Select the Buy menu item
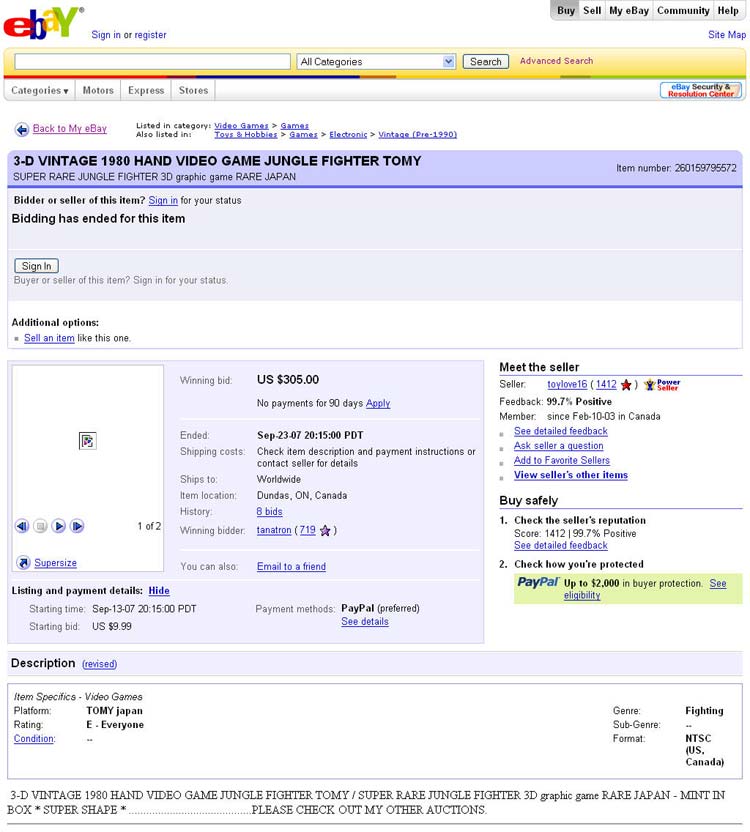750x832 pixels. point(566,11)
